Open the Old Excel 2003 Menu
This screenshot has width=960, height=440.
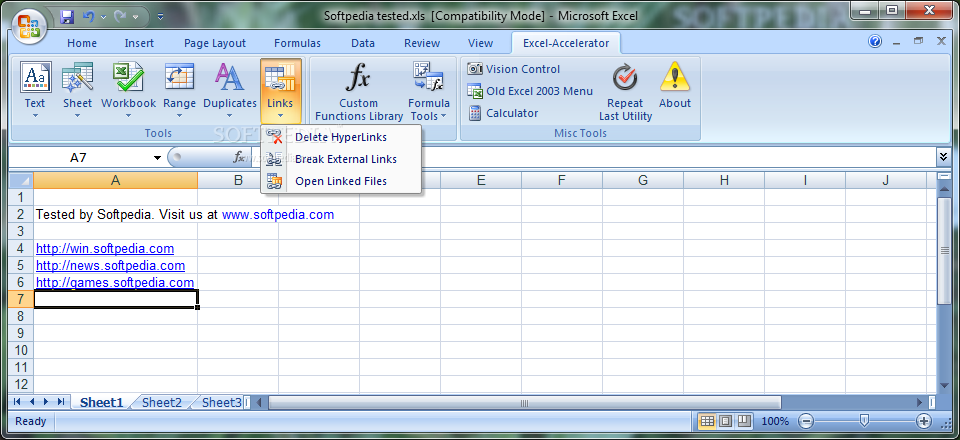(x=530, y=91)
